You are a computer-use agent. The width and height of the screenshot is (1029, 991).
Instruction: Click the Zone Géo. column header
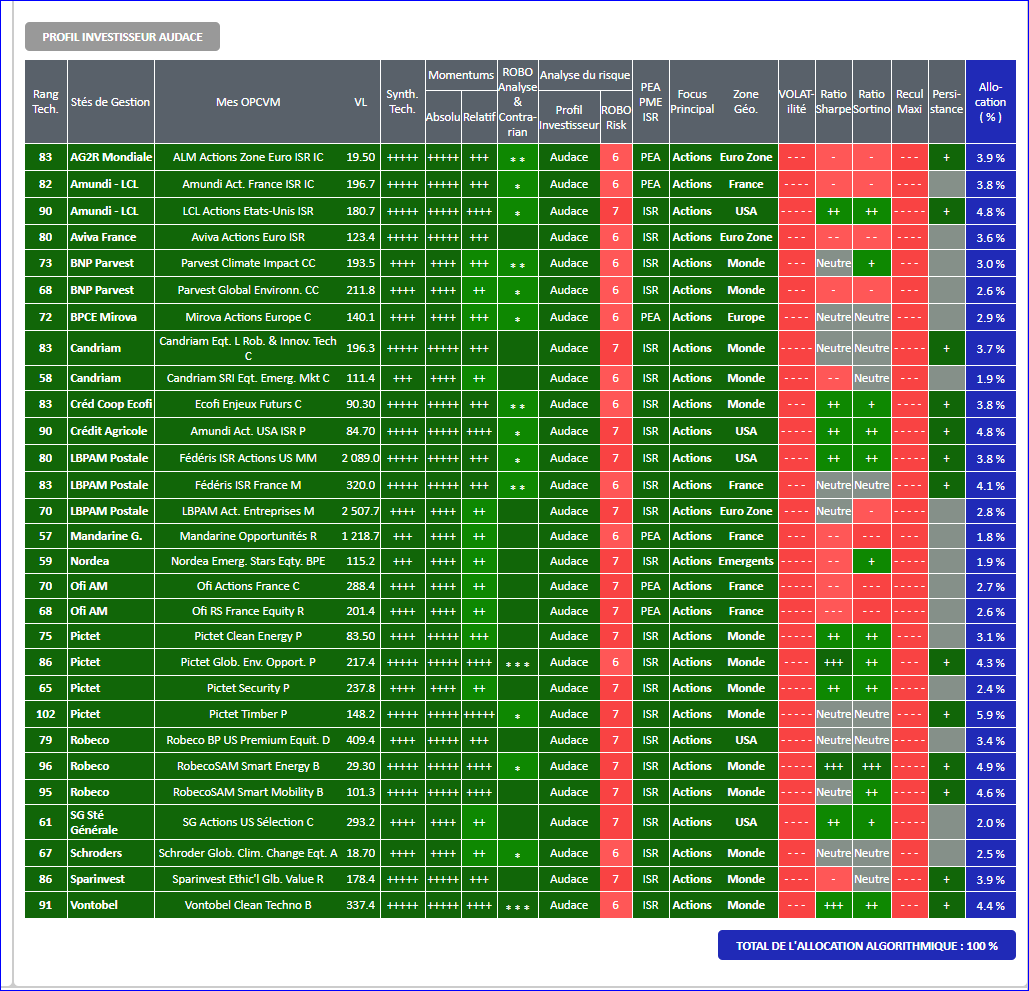[746, 102]
